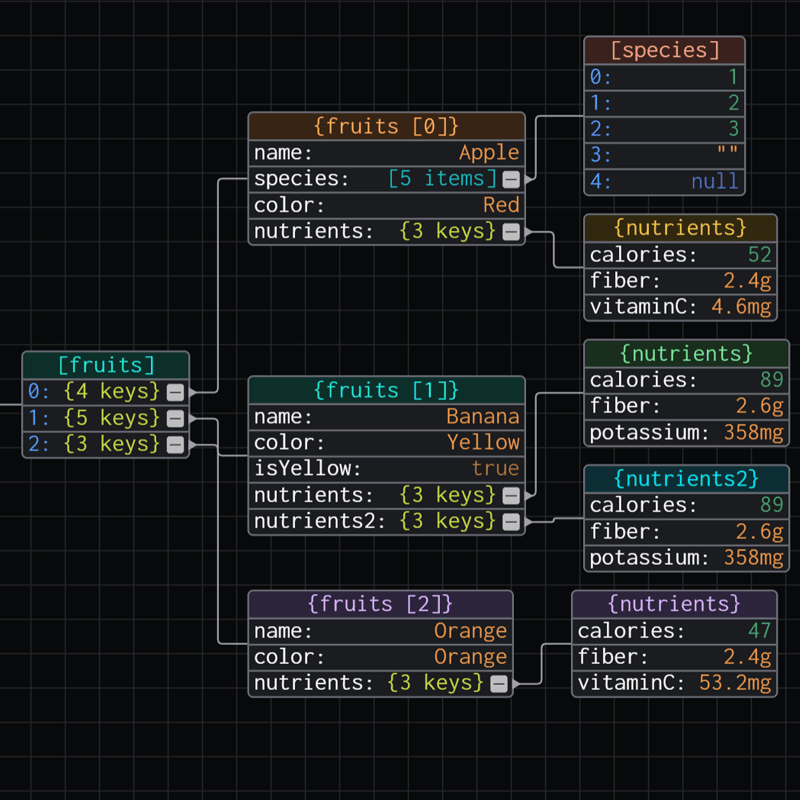Click the null value in the species array
800x800 pixels.
tap(664, 181)
